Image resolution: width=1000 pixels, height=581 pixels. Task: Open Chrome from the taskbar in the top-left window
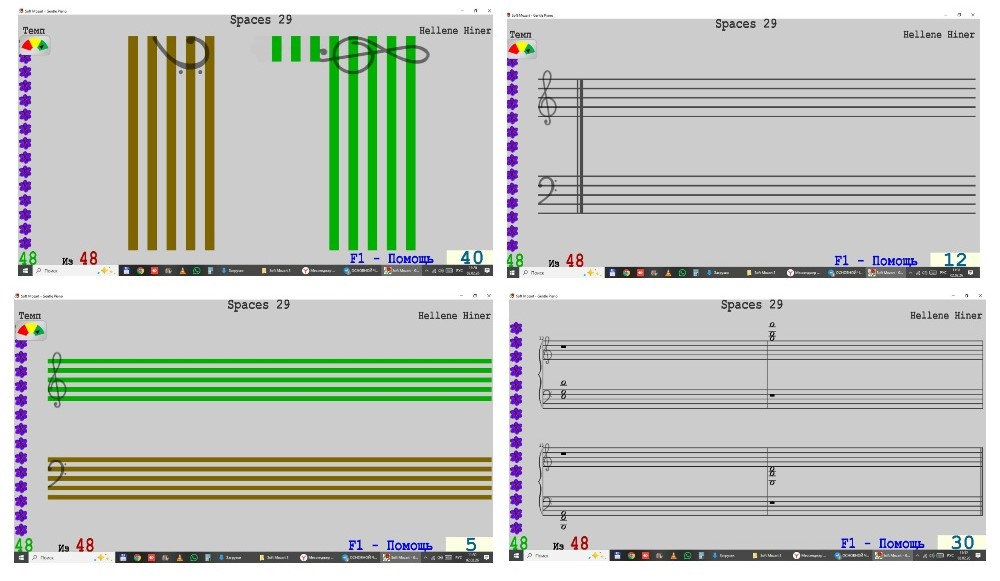(141, 271)
